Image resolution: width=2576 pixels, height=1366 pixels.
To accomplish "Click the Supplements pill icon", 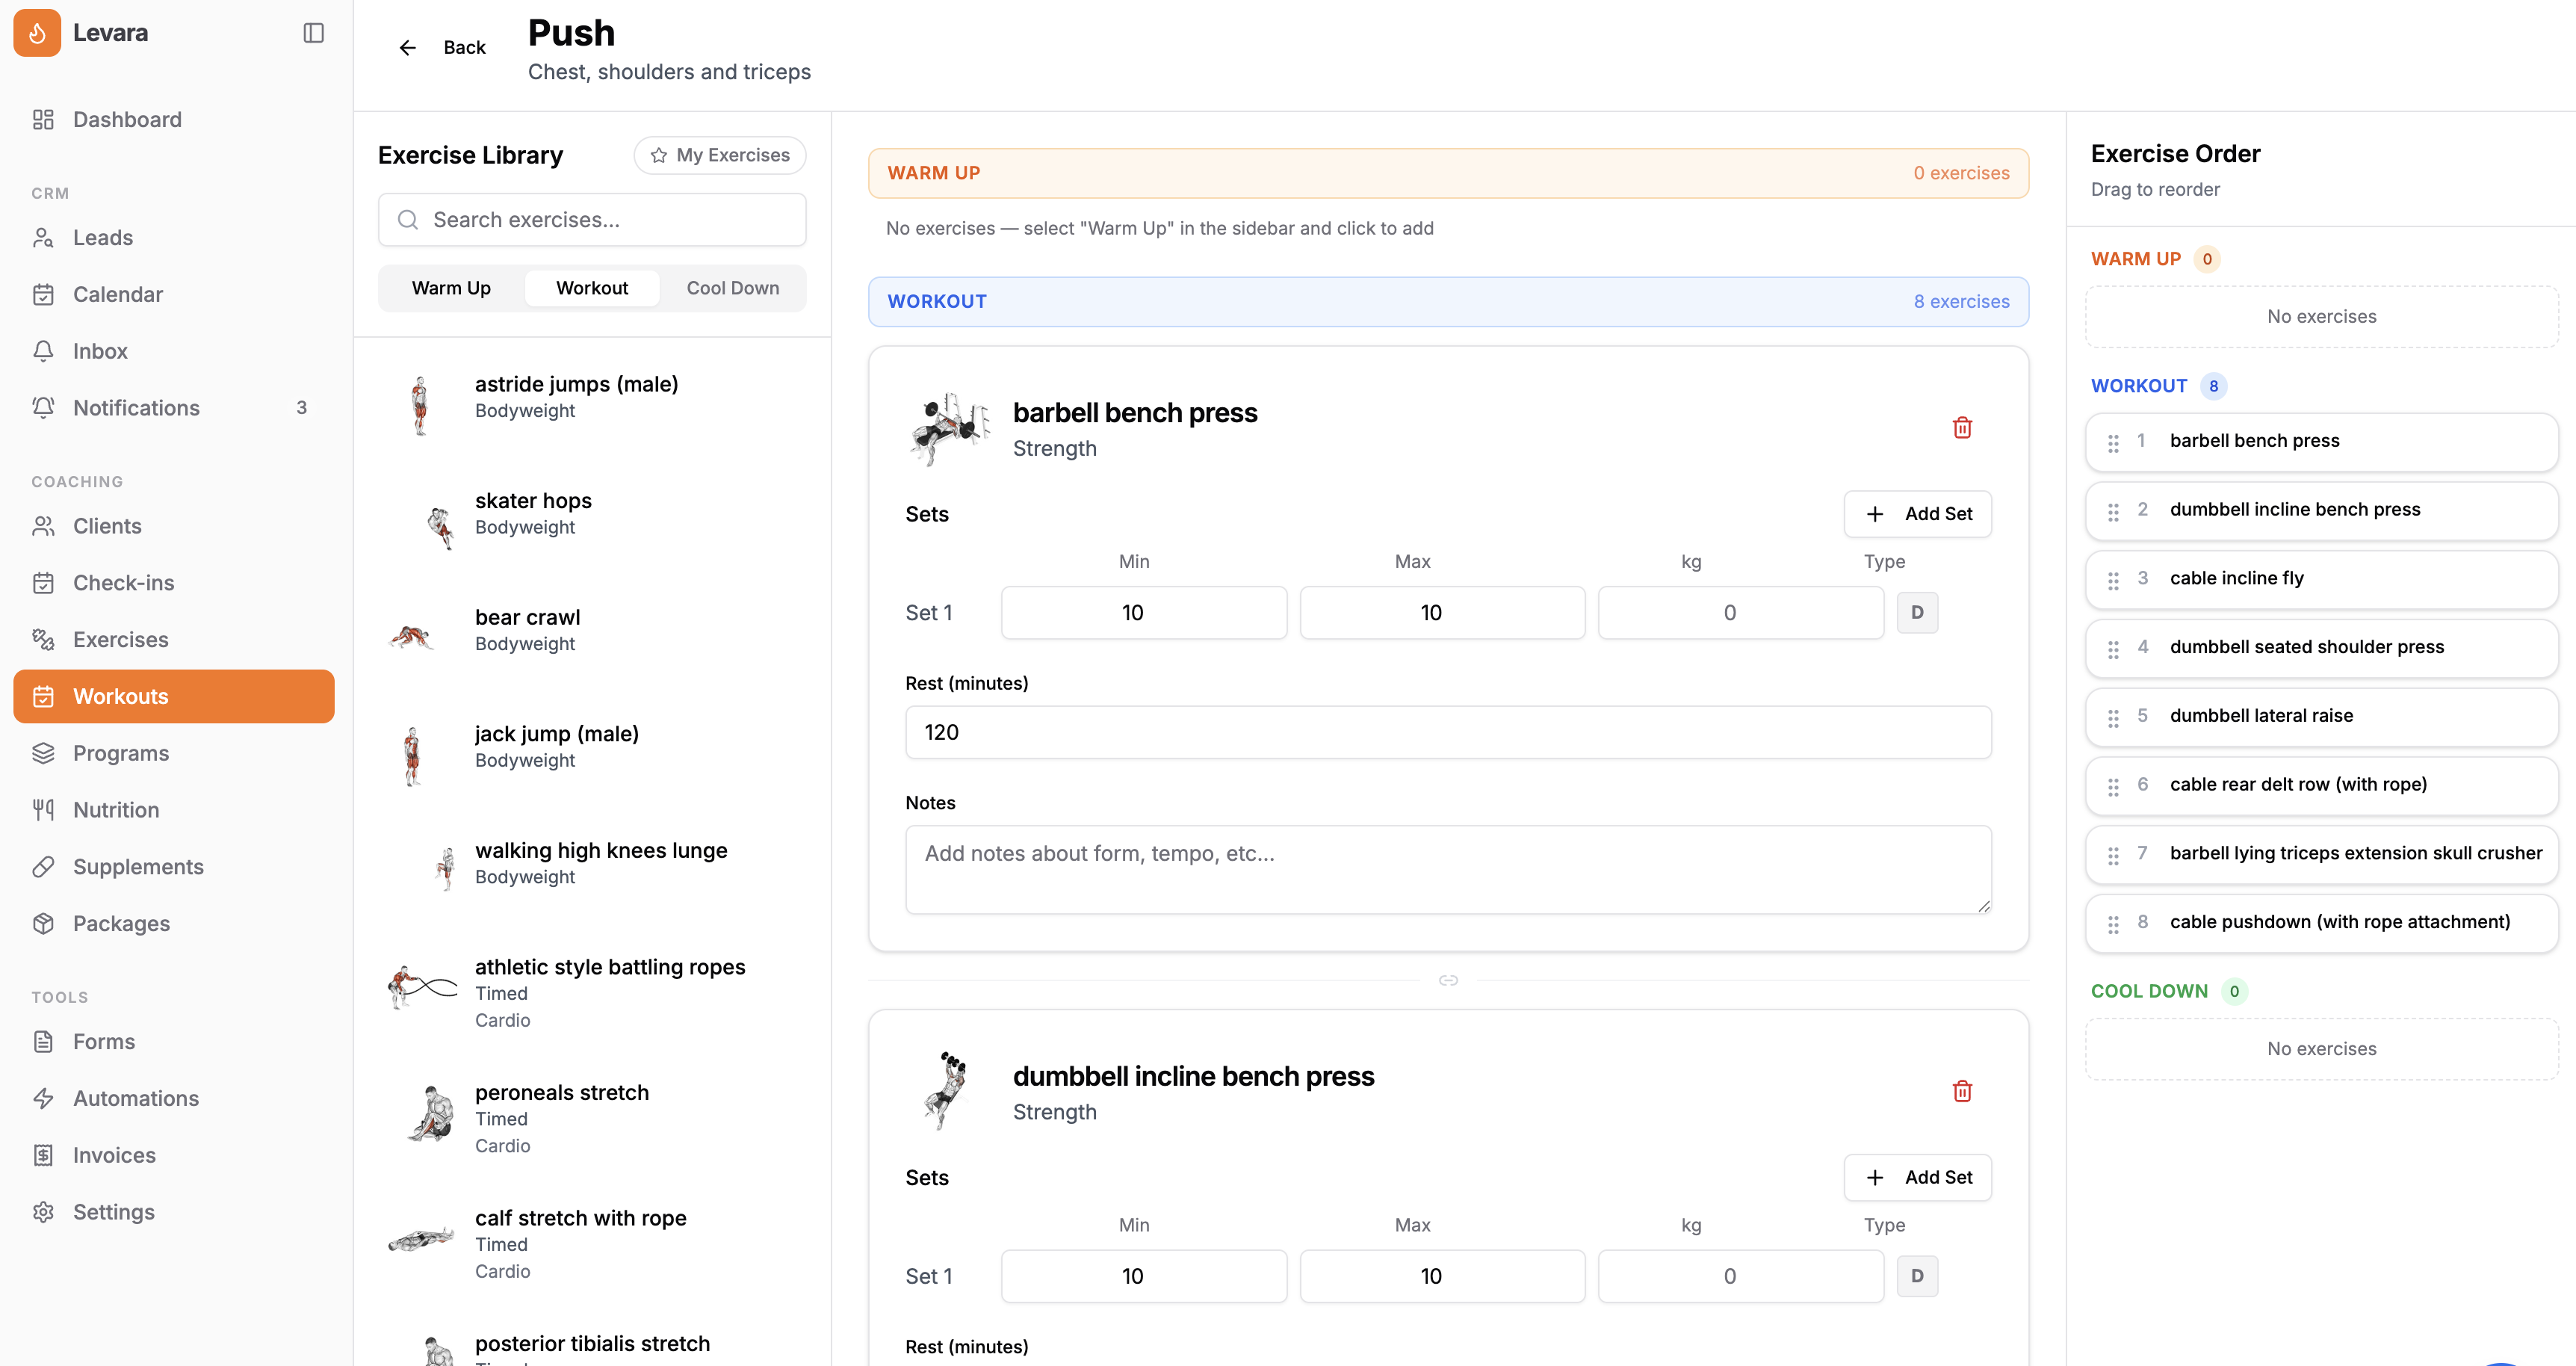I will (43, 867).
